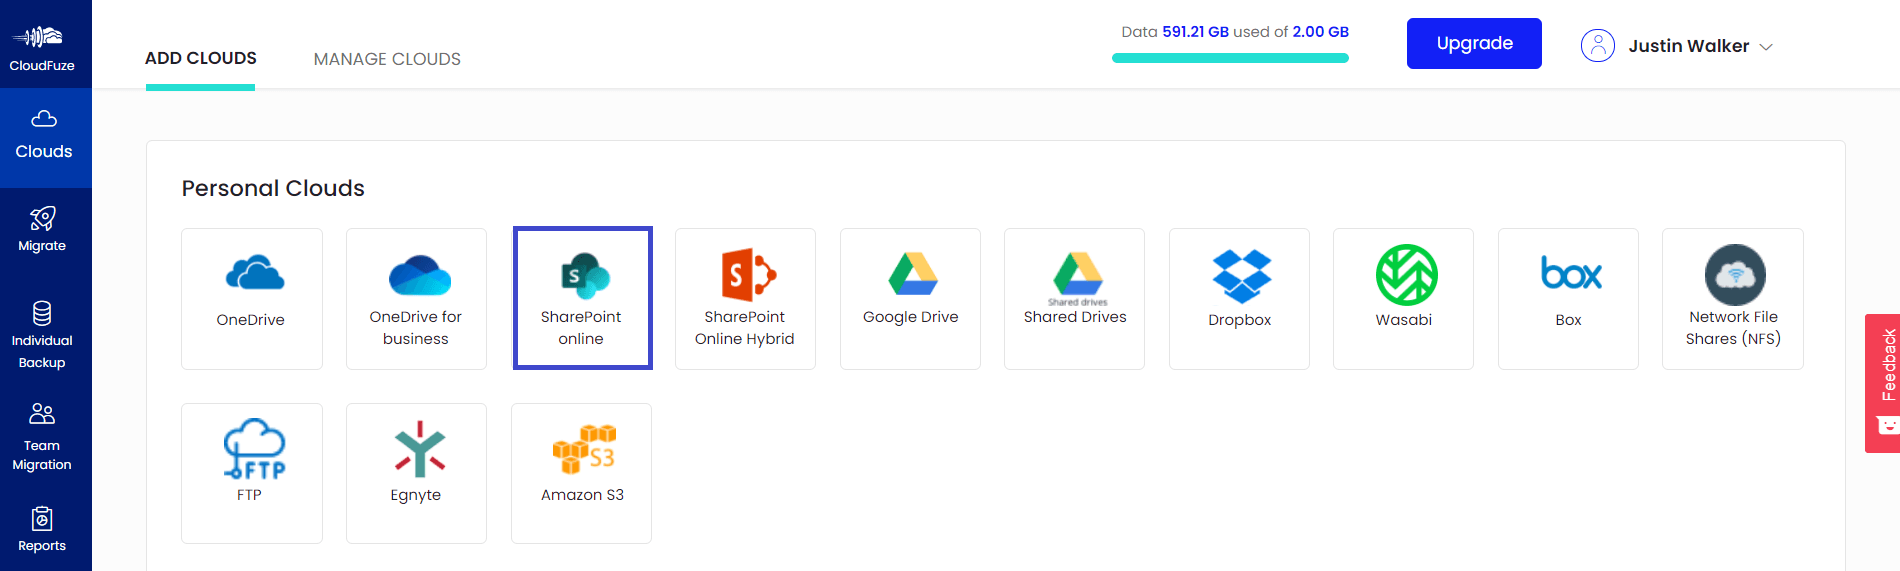
Task: Click the user avatar icon
Action: tap(1597, 45)
